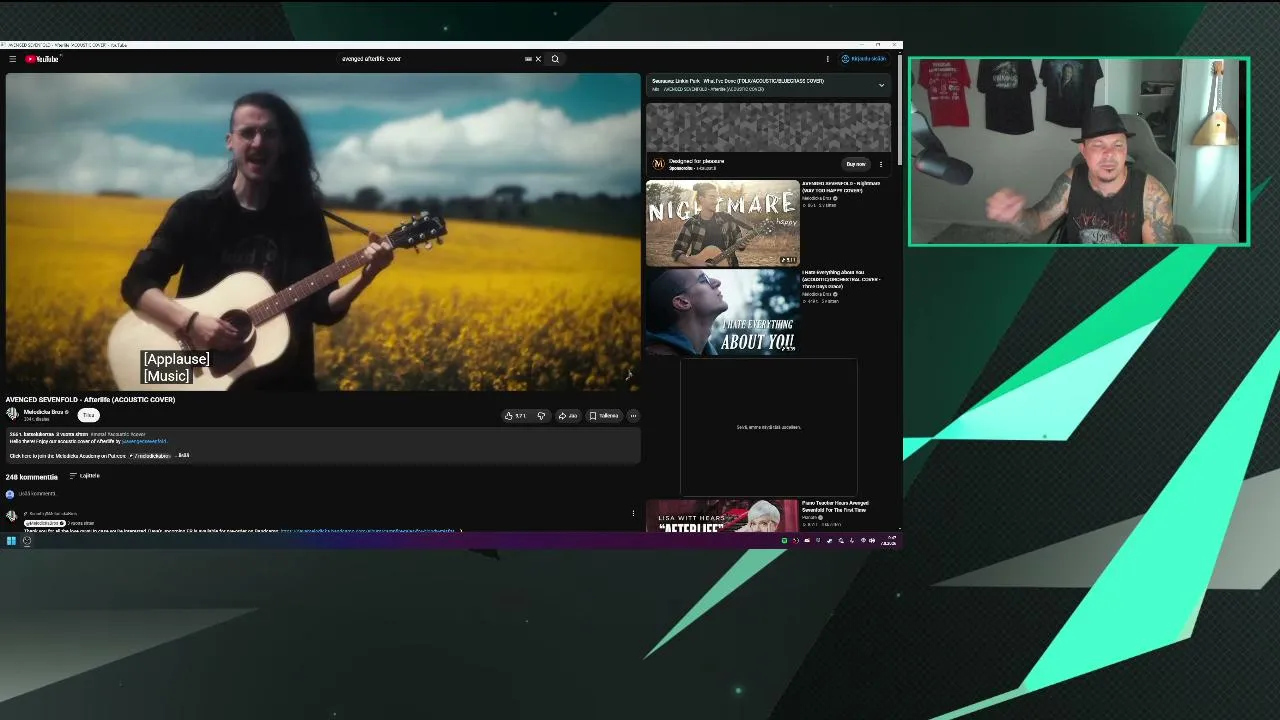Expand the video description with 'lisää'

tap(184, 455)
